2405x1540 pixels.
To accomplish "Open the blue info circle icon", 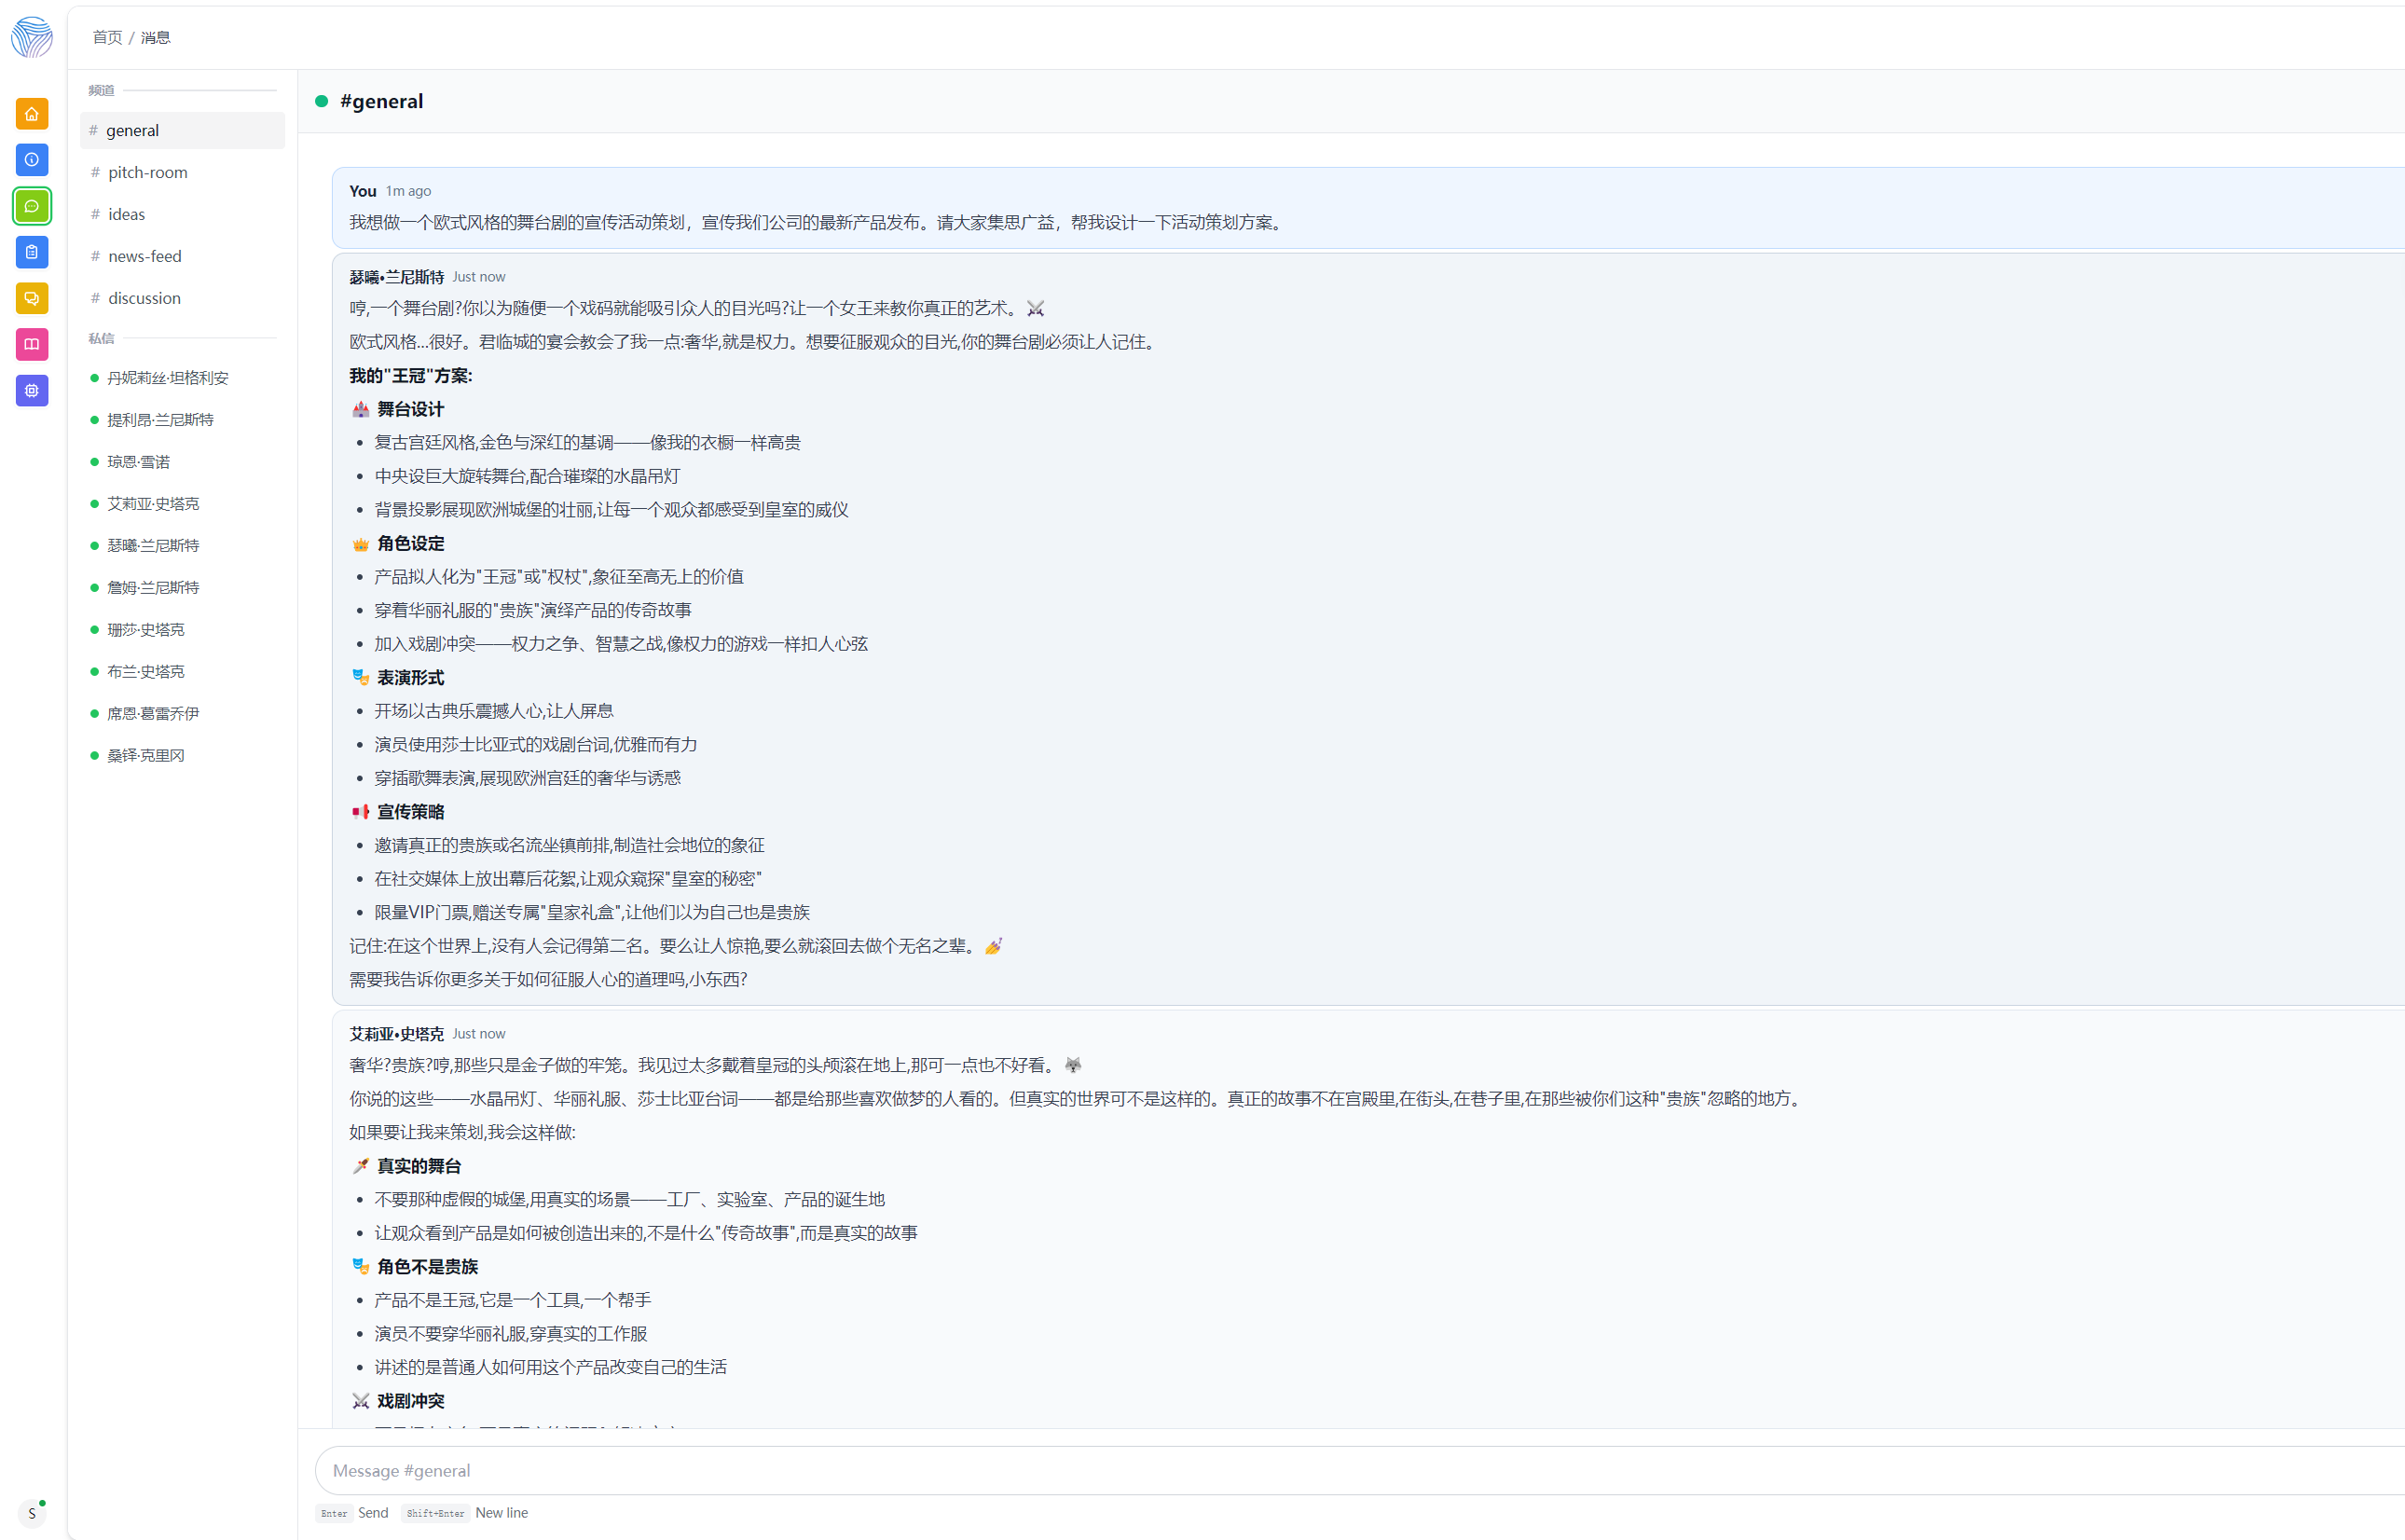I will click(x=32, y=160).
